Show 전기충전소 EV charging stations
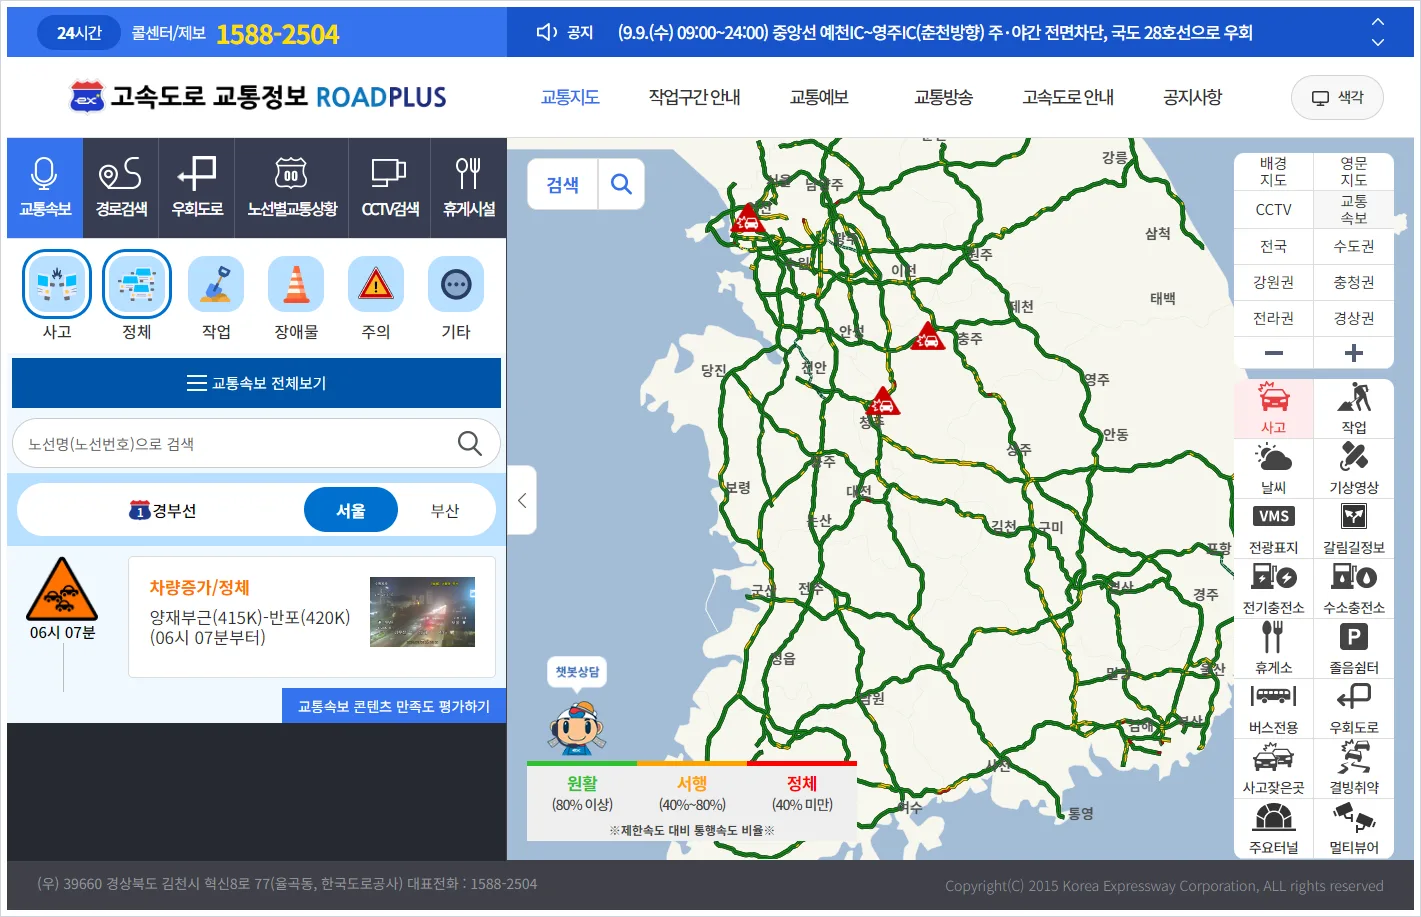The height and width of the screenshot is (917, 1421). 1273,589
